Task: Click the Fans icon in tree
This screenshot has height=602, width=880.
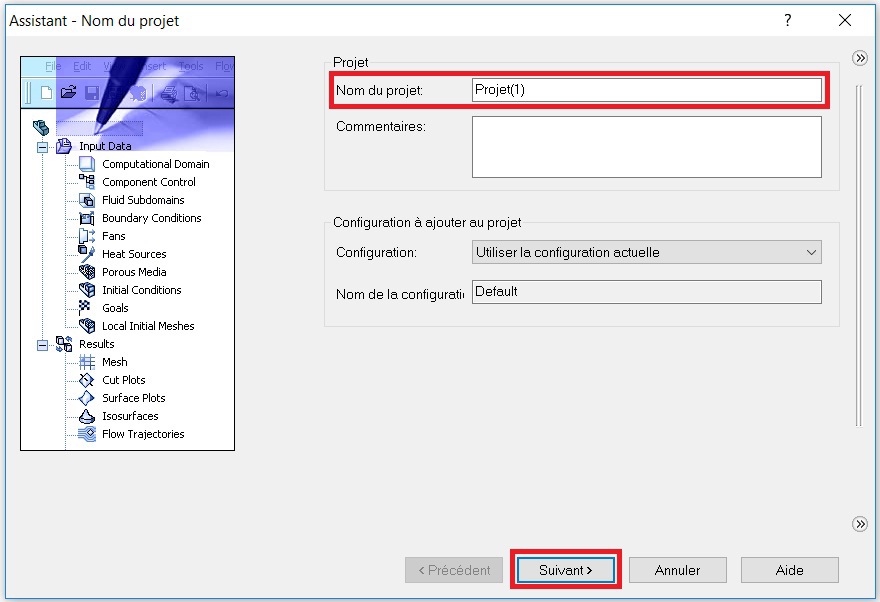Action: coord(86,236)
